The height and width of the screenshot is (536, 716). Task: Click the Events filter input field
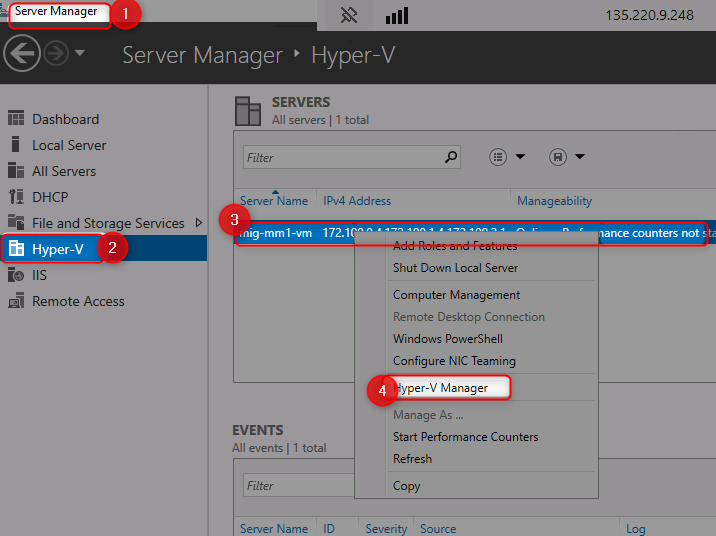click(x=299, y=485)
